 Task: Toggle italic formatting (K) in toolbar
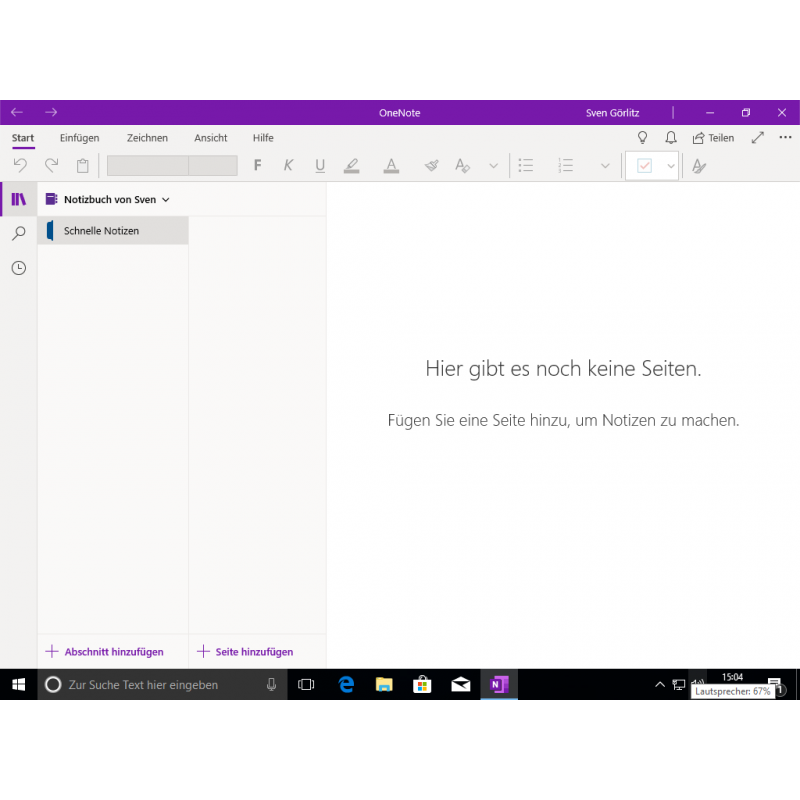[x=289, y=166]
